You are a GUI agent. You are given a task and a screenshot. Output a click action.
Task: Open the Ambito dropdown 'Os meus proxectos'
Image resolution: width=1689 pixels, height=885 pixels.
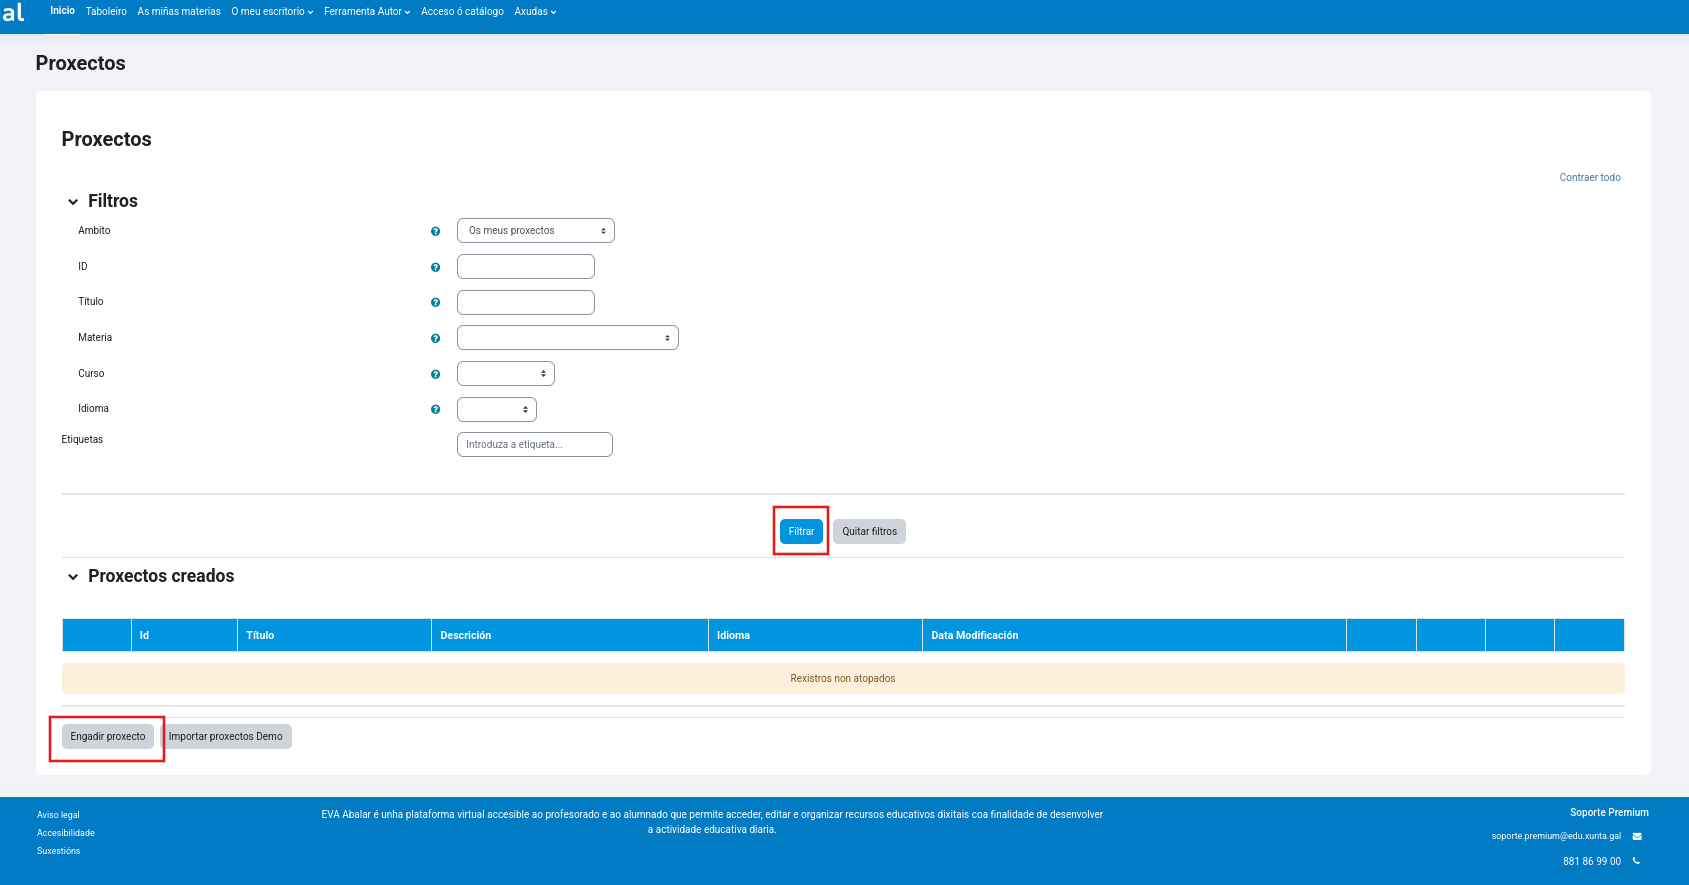pyautogui.click(x=535, y=231)
